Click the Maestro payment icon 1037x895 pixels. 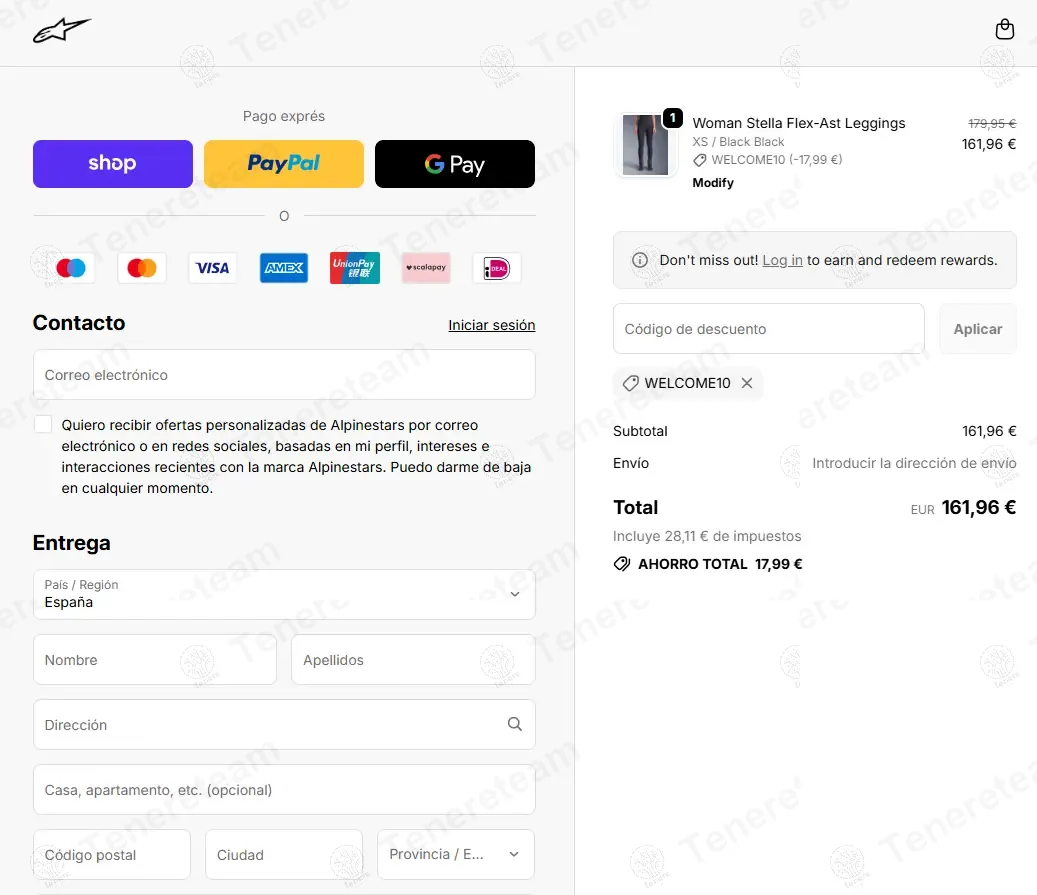click(71, 268)
